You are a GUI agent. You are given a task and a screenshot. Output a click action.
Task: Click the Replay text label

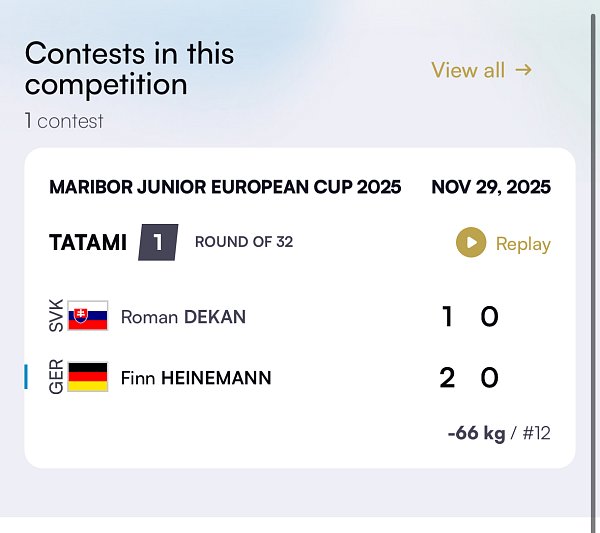point(523,244)
